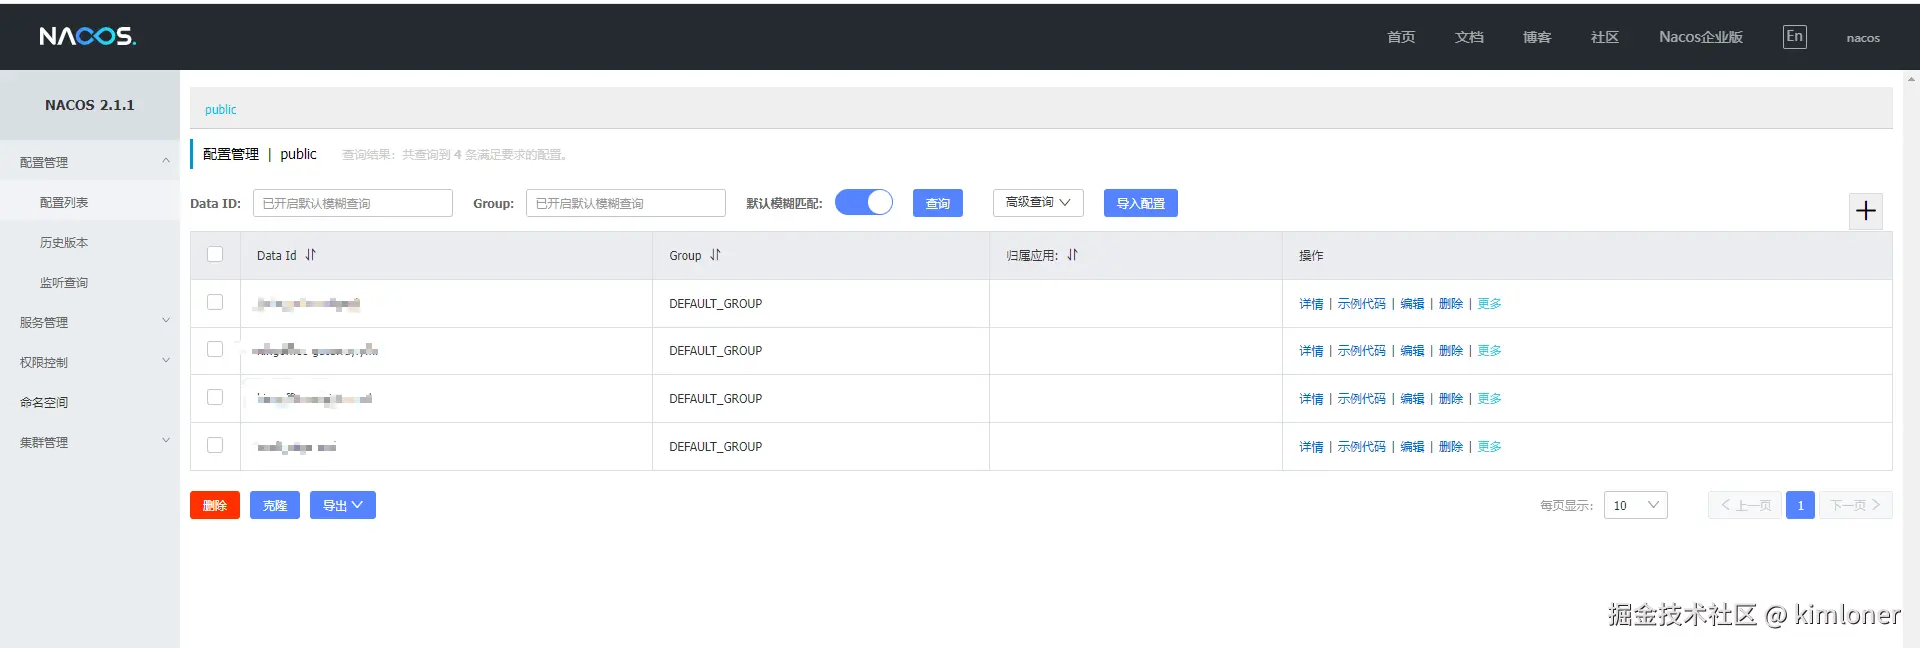Image resolution: width=1920 pixels, height=648 pixels.
Task: Click 更多 for the first row
Action: click(x=1490, y=303)
